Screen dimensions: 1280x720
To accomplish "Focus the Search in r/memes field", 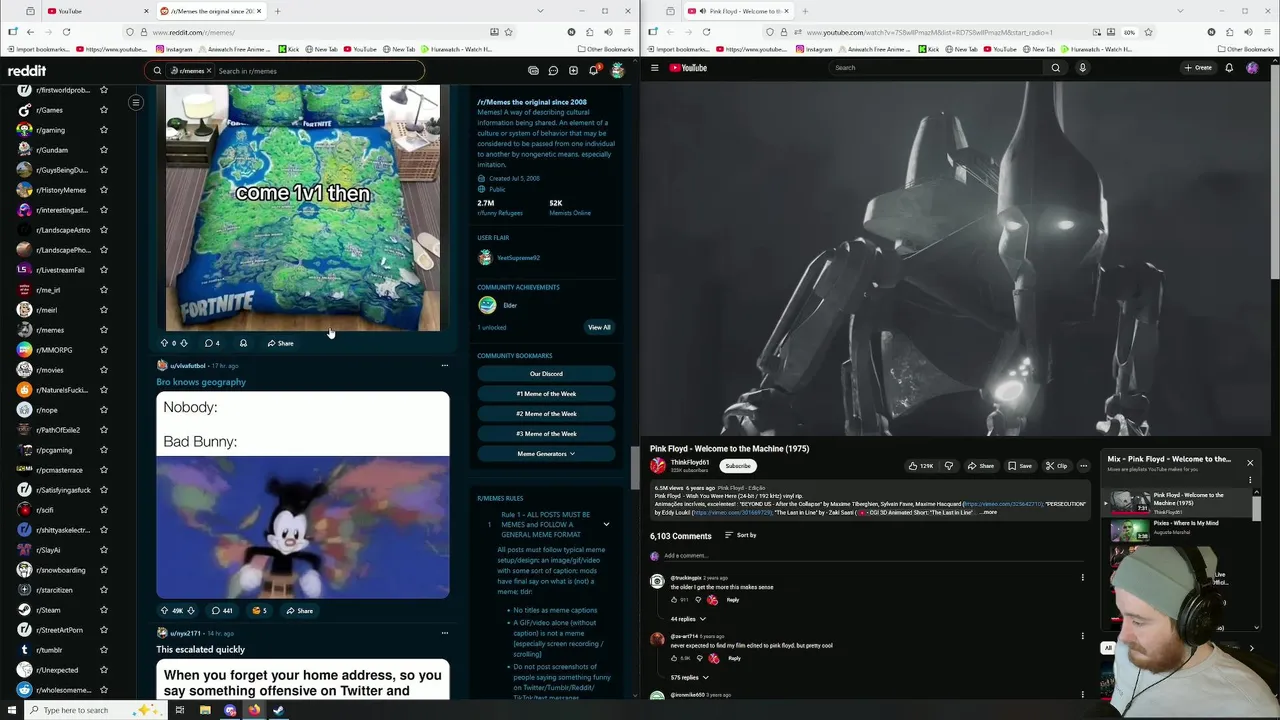I will (x=318, y=71).
